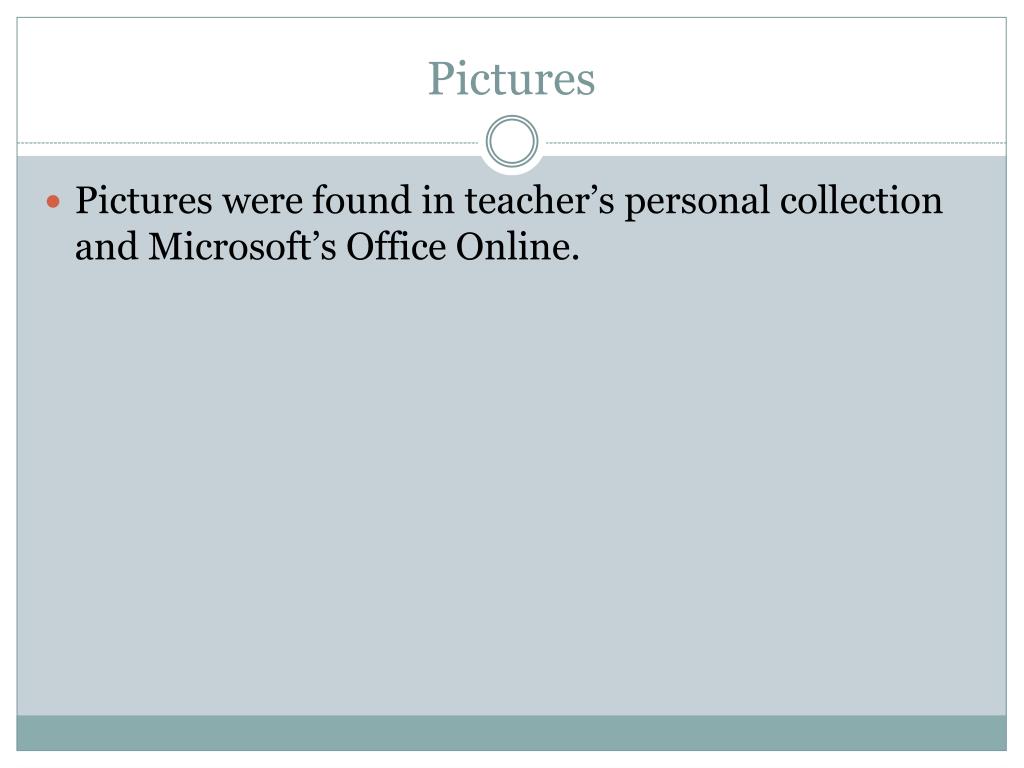Click the word "were" in the first line
The width and height of the screenshot is (1024, 768).
coord(263,202)
